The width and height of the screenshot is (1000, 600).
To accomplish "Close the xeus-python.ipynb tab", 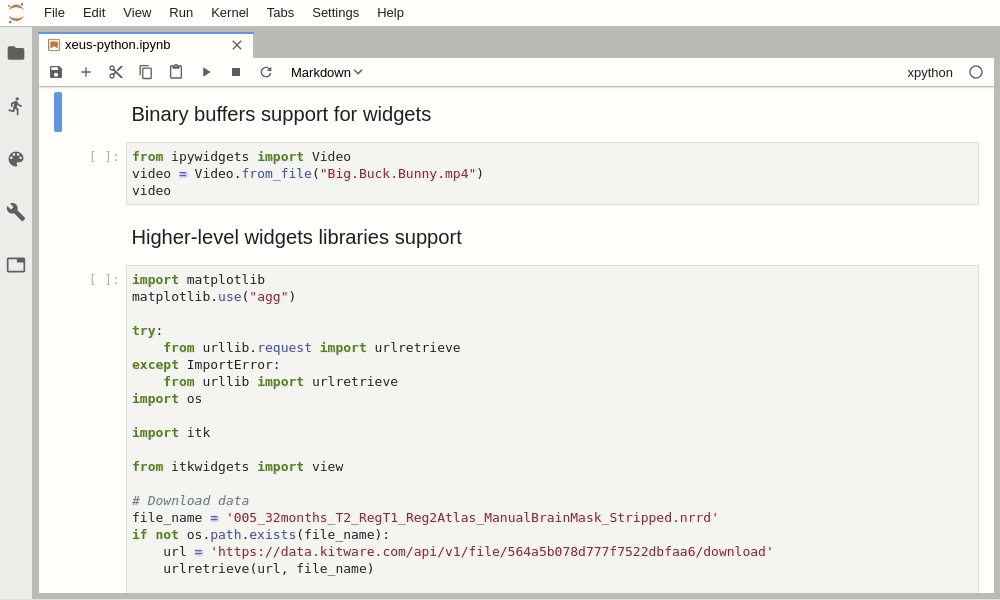I will [x=237, y=45].
